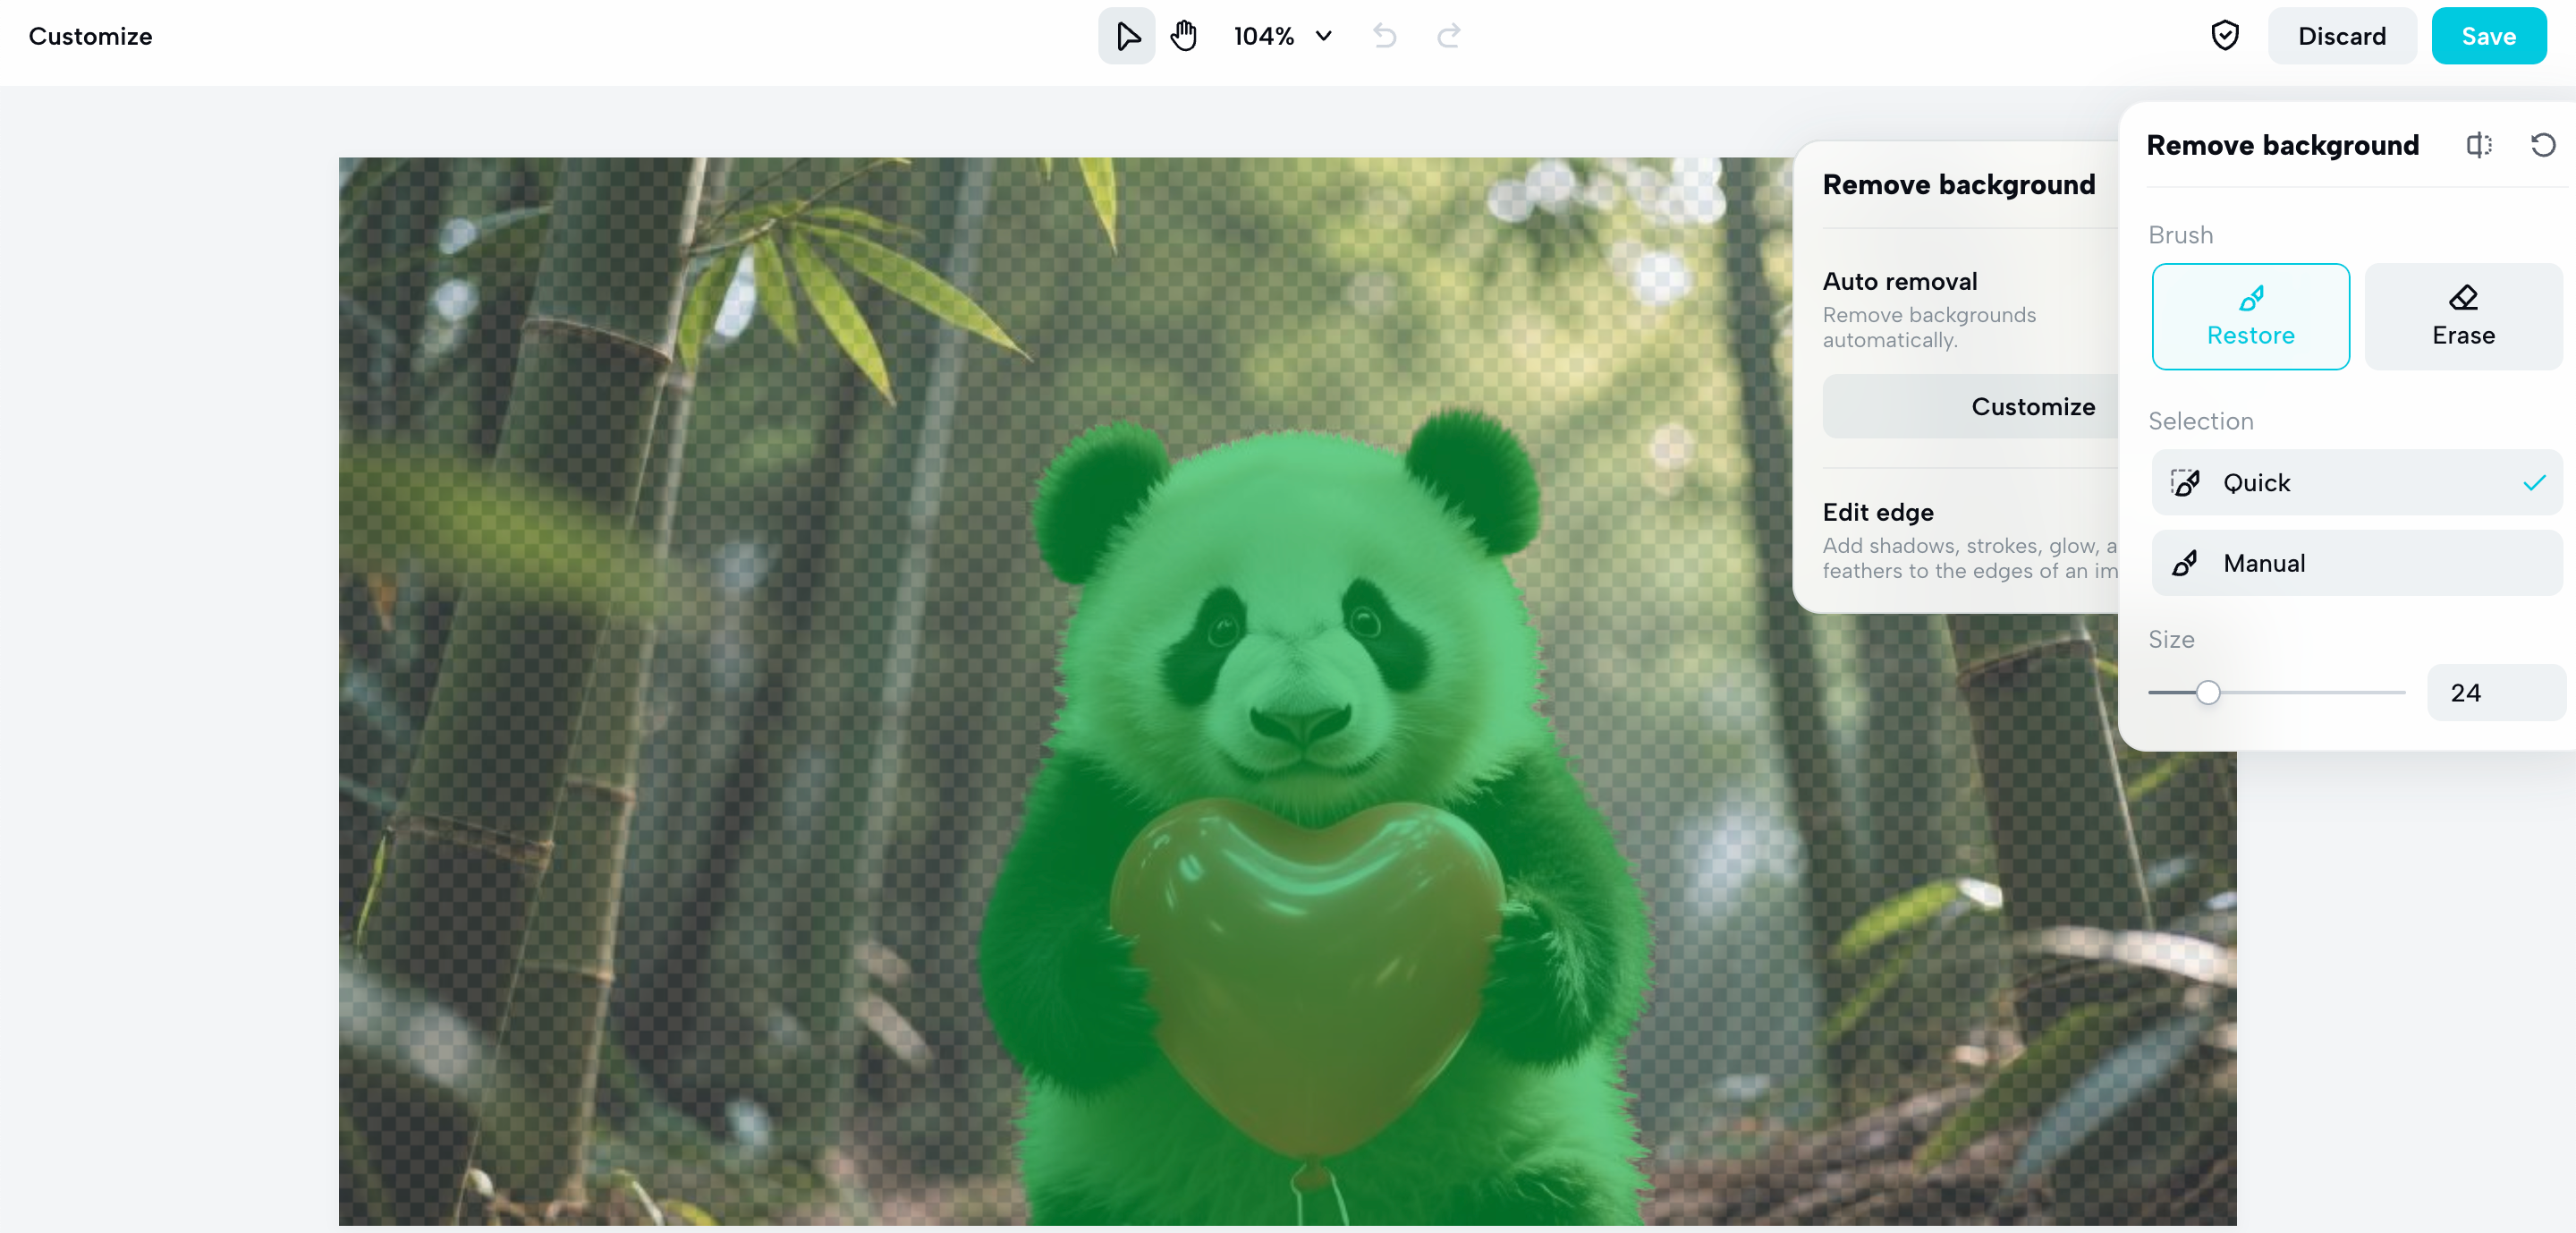Select the Restore brush mode
This screenshot has height=1233, width=2576.
pos(2250,316)
